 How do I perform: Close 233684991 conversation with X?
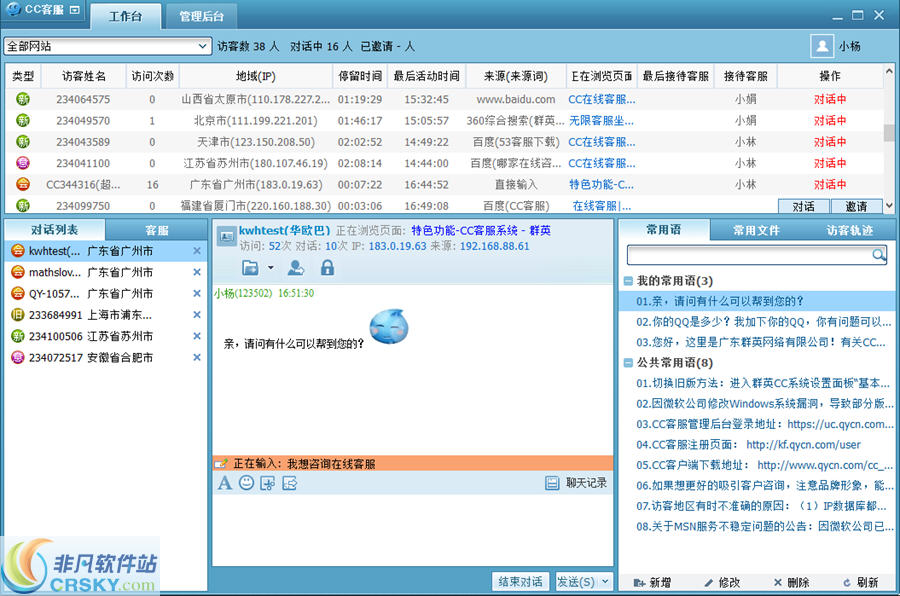tap(197, 315)
